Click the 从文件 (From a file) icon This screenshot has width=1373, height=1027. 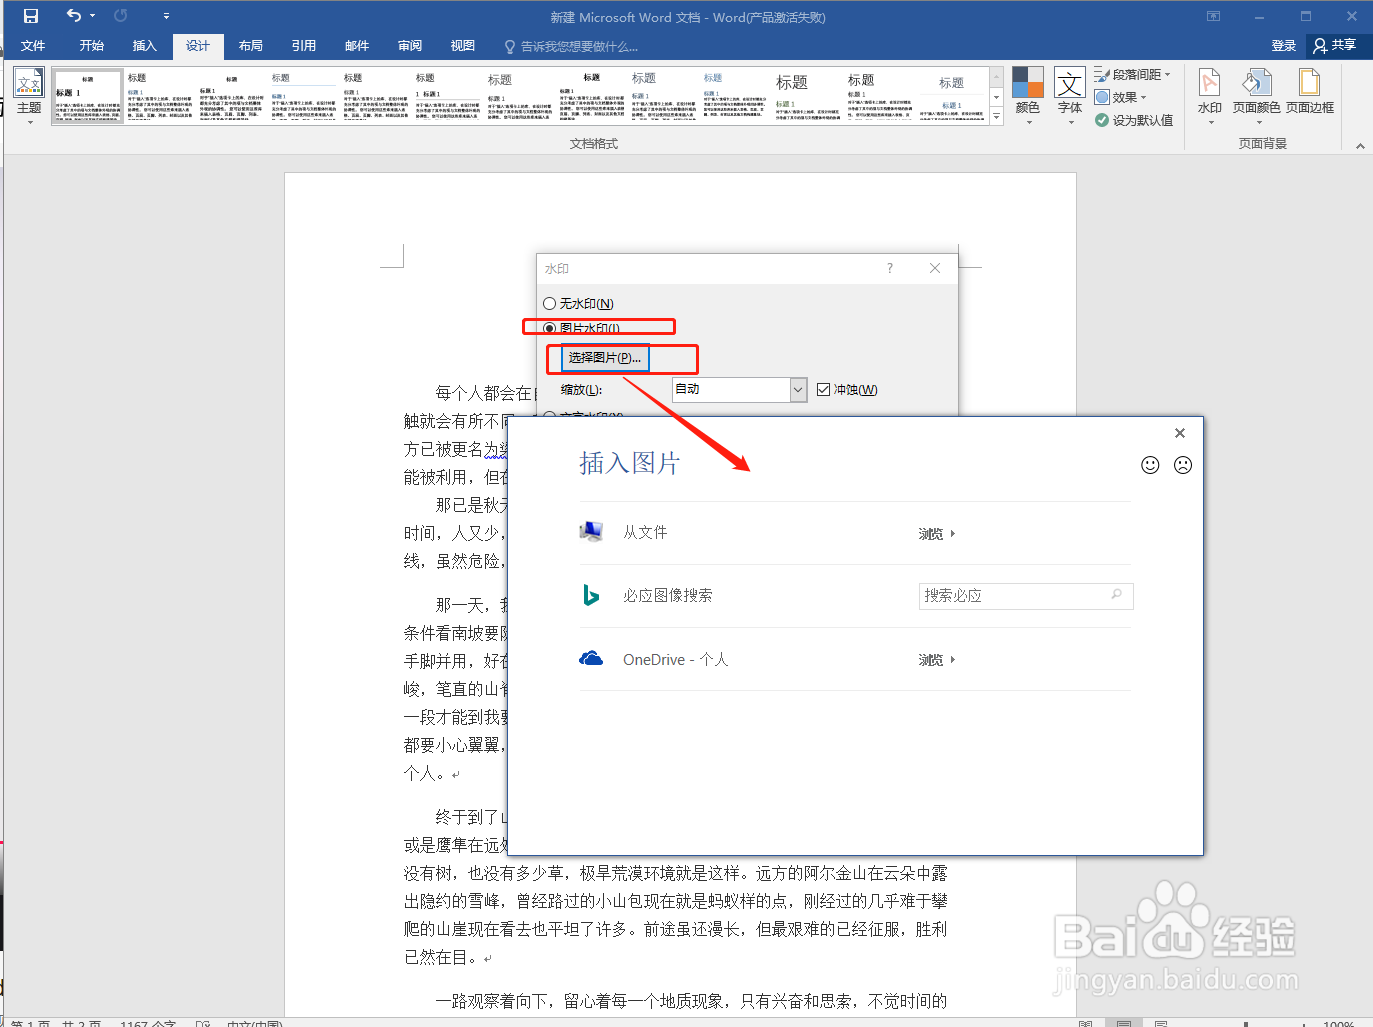(593, 531)
